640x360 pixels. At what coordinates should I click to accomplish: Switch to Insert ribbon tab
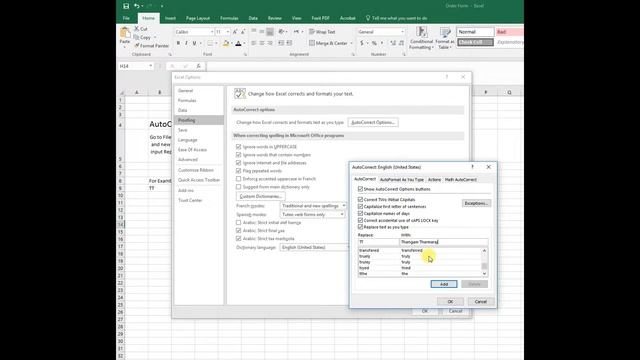pyautogui.click(x=170, y=18)
